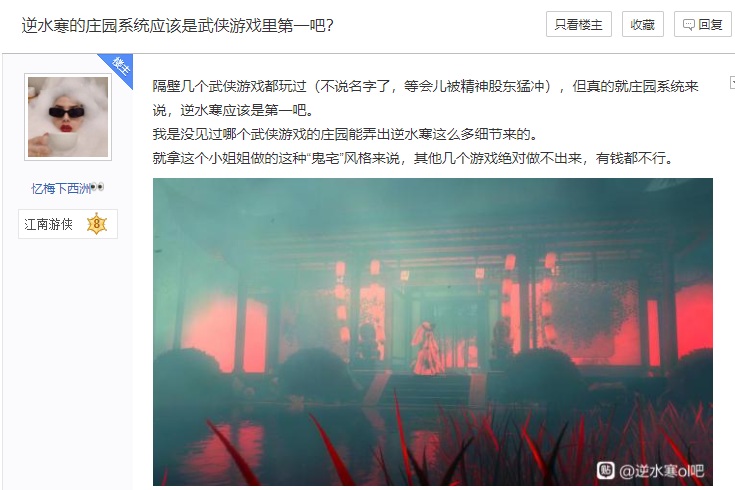Click the blue 楼主 corner ribbon badge
The height and width of the screenshot is (490, 735).
click(119, 68)
